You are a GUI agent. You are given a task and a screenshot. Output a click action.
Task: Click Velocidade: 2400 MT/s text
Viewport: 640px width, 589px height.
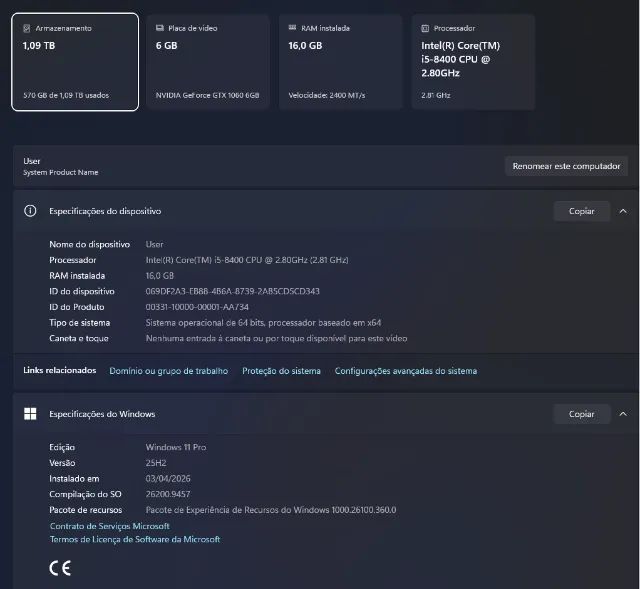tap(327, 95)
